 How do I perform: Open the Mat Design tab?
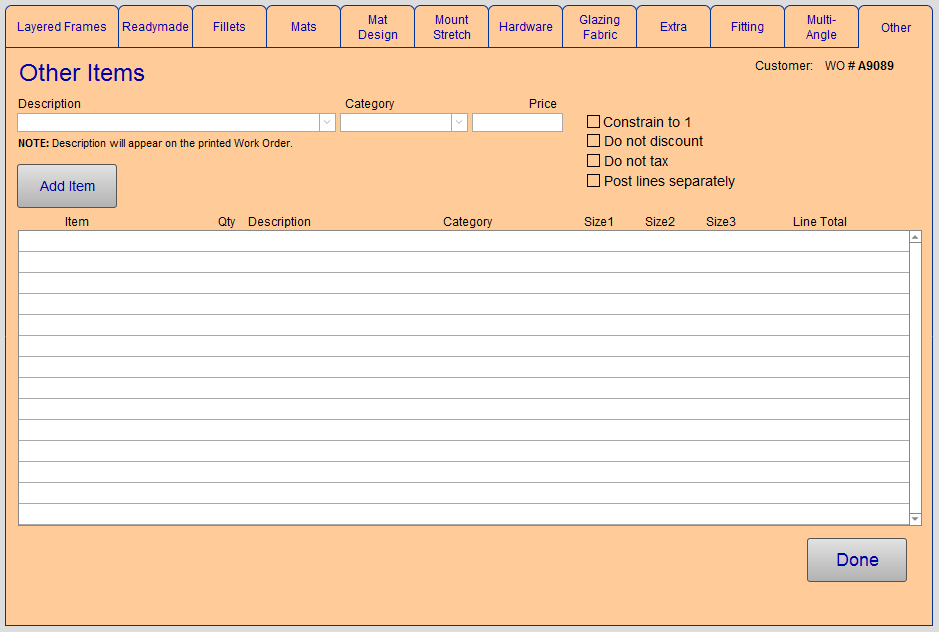(377, 27)
